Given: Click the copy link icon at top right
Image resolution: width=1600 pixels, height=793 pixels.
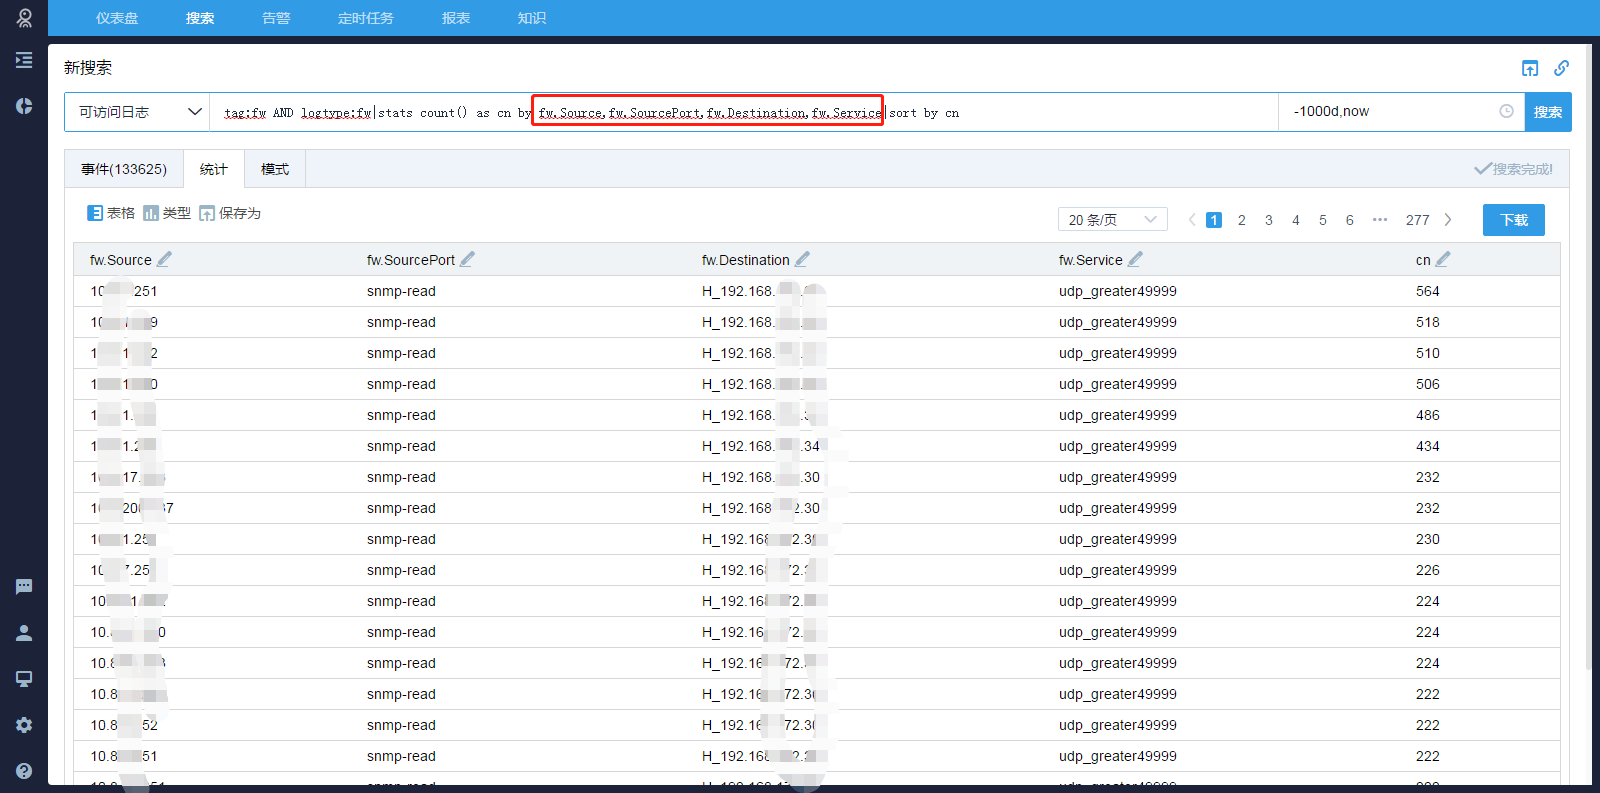Looking at the screenshot, I should pyautogui.click(x=1561, y=68).
